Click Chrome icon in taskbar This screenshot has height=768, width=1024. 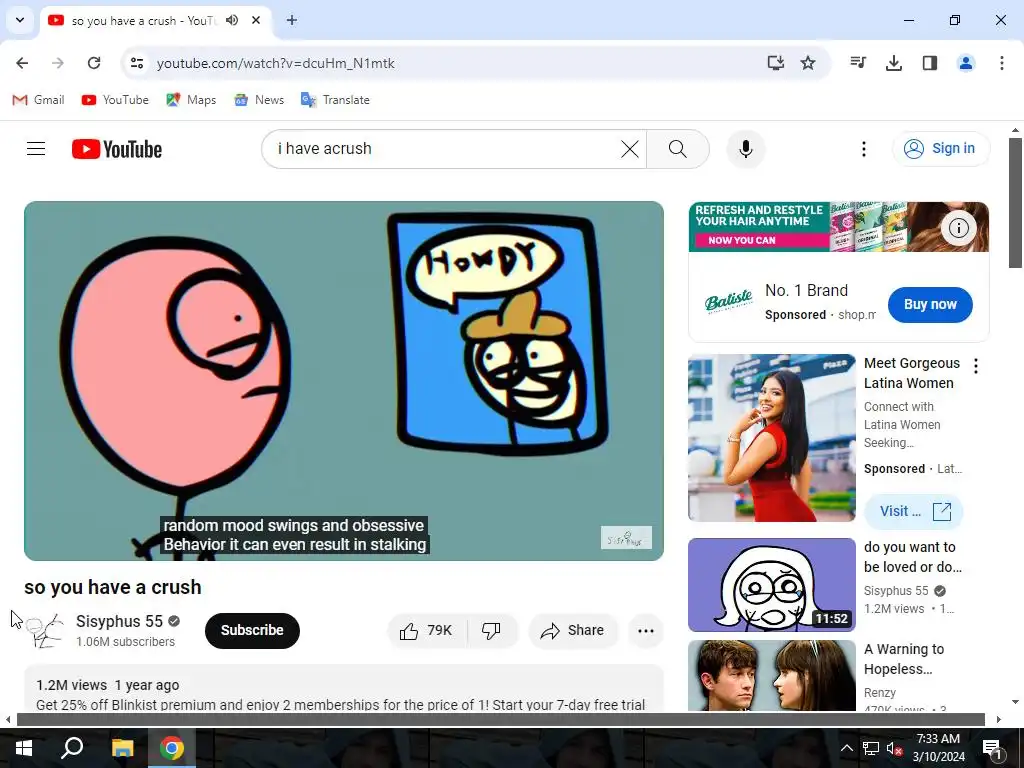pyautogui.click(x=172, y=748)
